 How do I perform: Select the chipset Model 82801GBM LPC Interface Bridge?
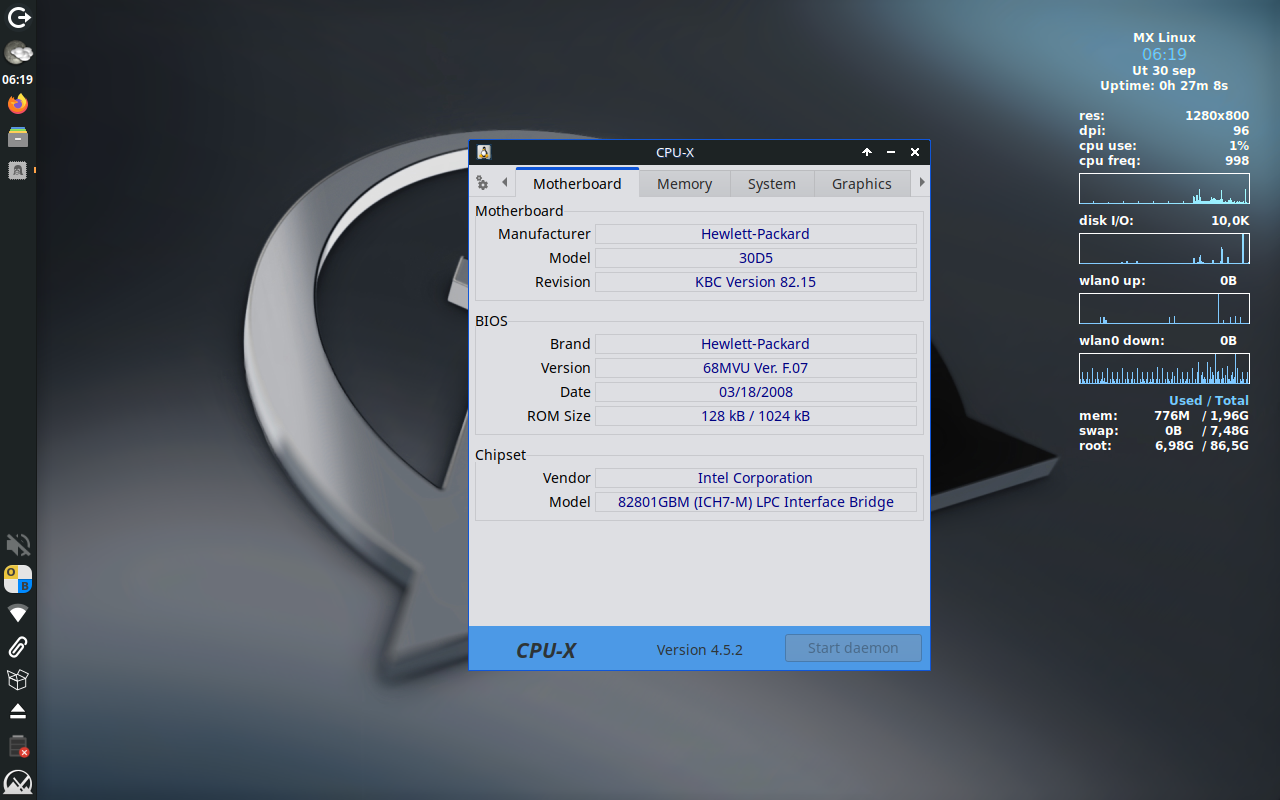[x=756, y=502]
